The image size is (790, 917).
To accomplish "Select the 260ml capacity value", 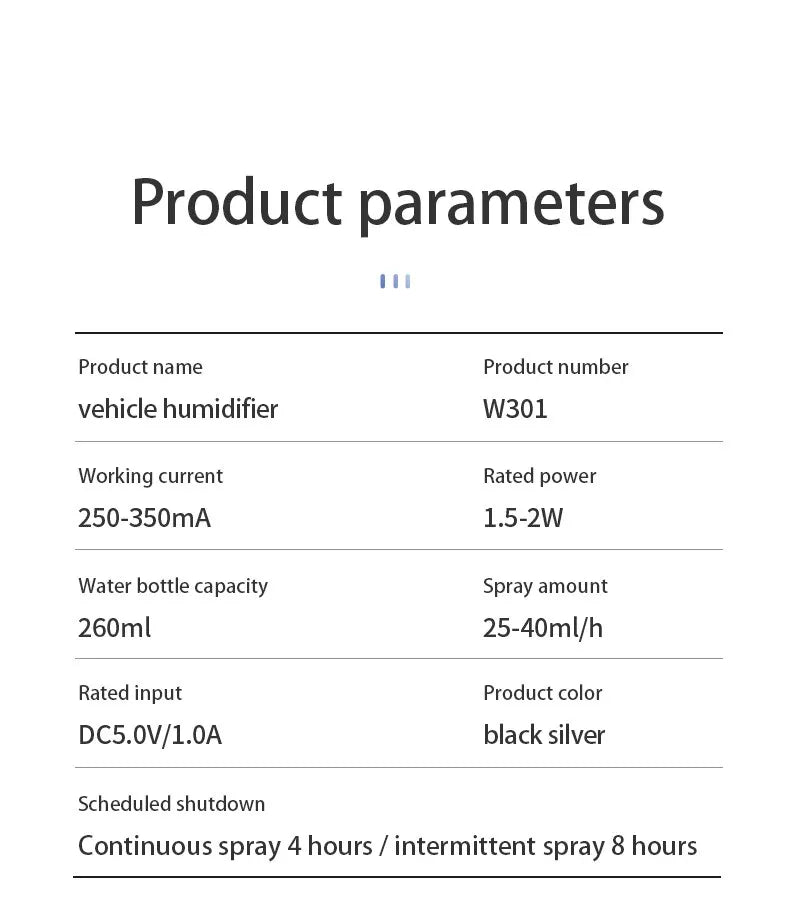I will 114,628.
